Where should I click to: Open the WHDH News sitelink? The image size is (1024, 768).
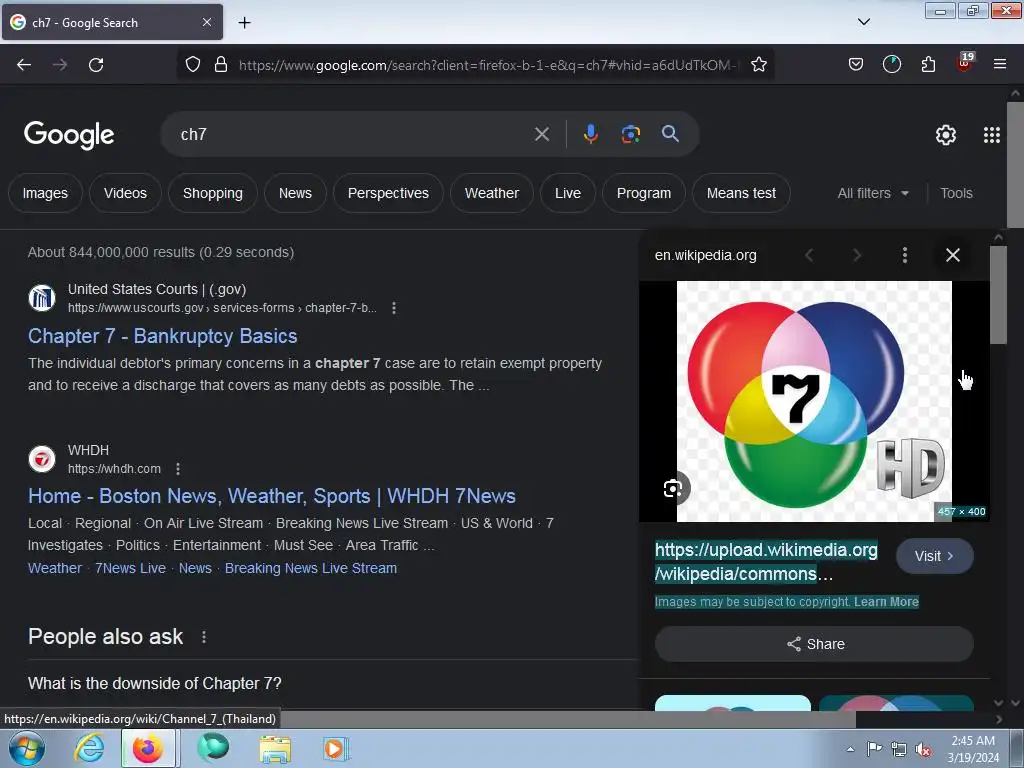pyautogui.click(x=195, y=568)
